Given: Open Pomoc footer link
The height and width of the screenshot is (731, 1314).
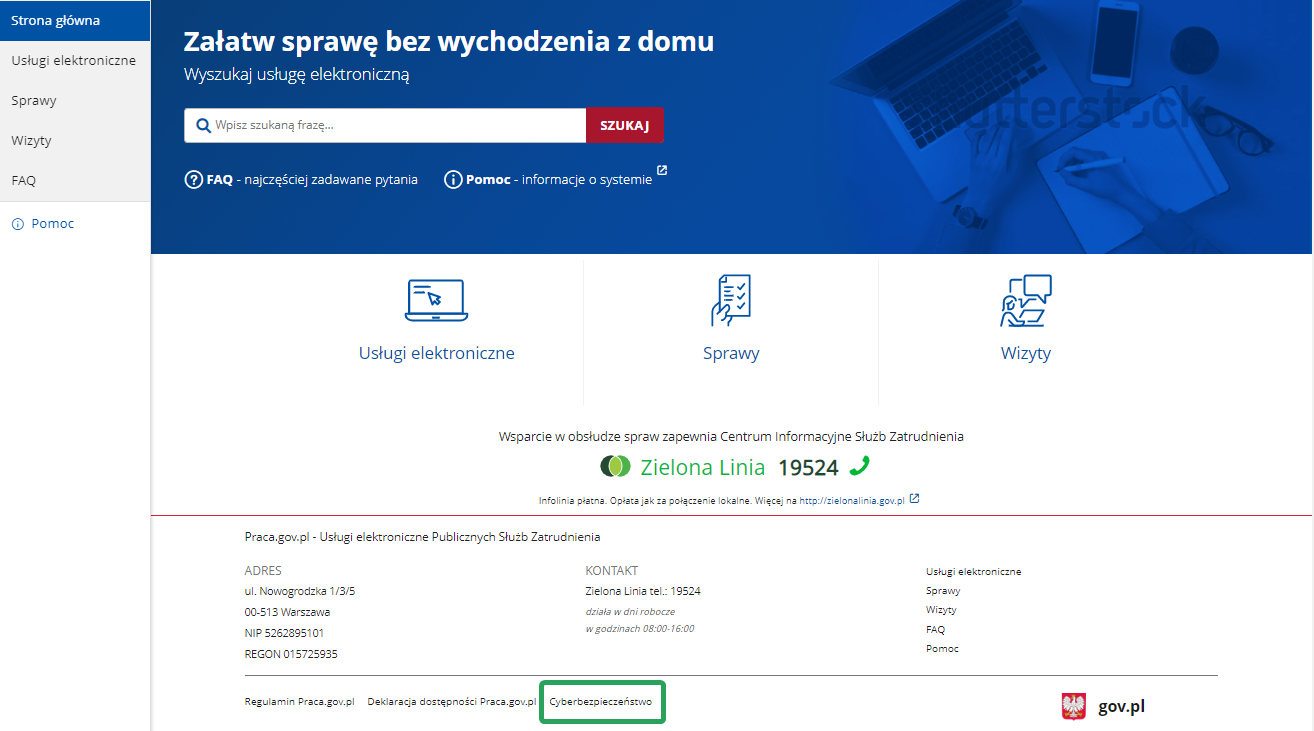Looking at the screenshot, I should (942, 649).
